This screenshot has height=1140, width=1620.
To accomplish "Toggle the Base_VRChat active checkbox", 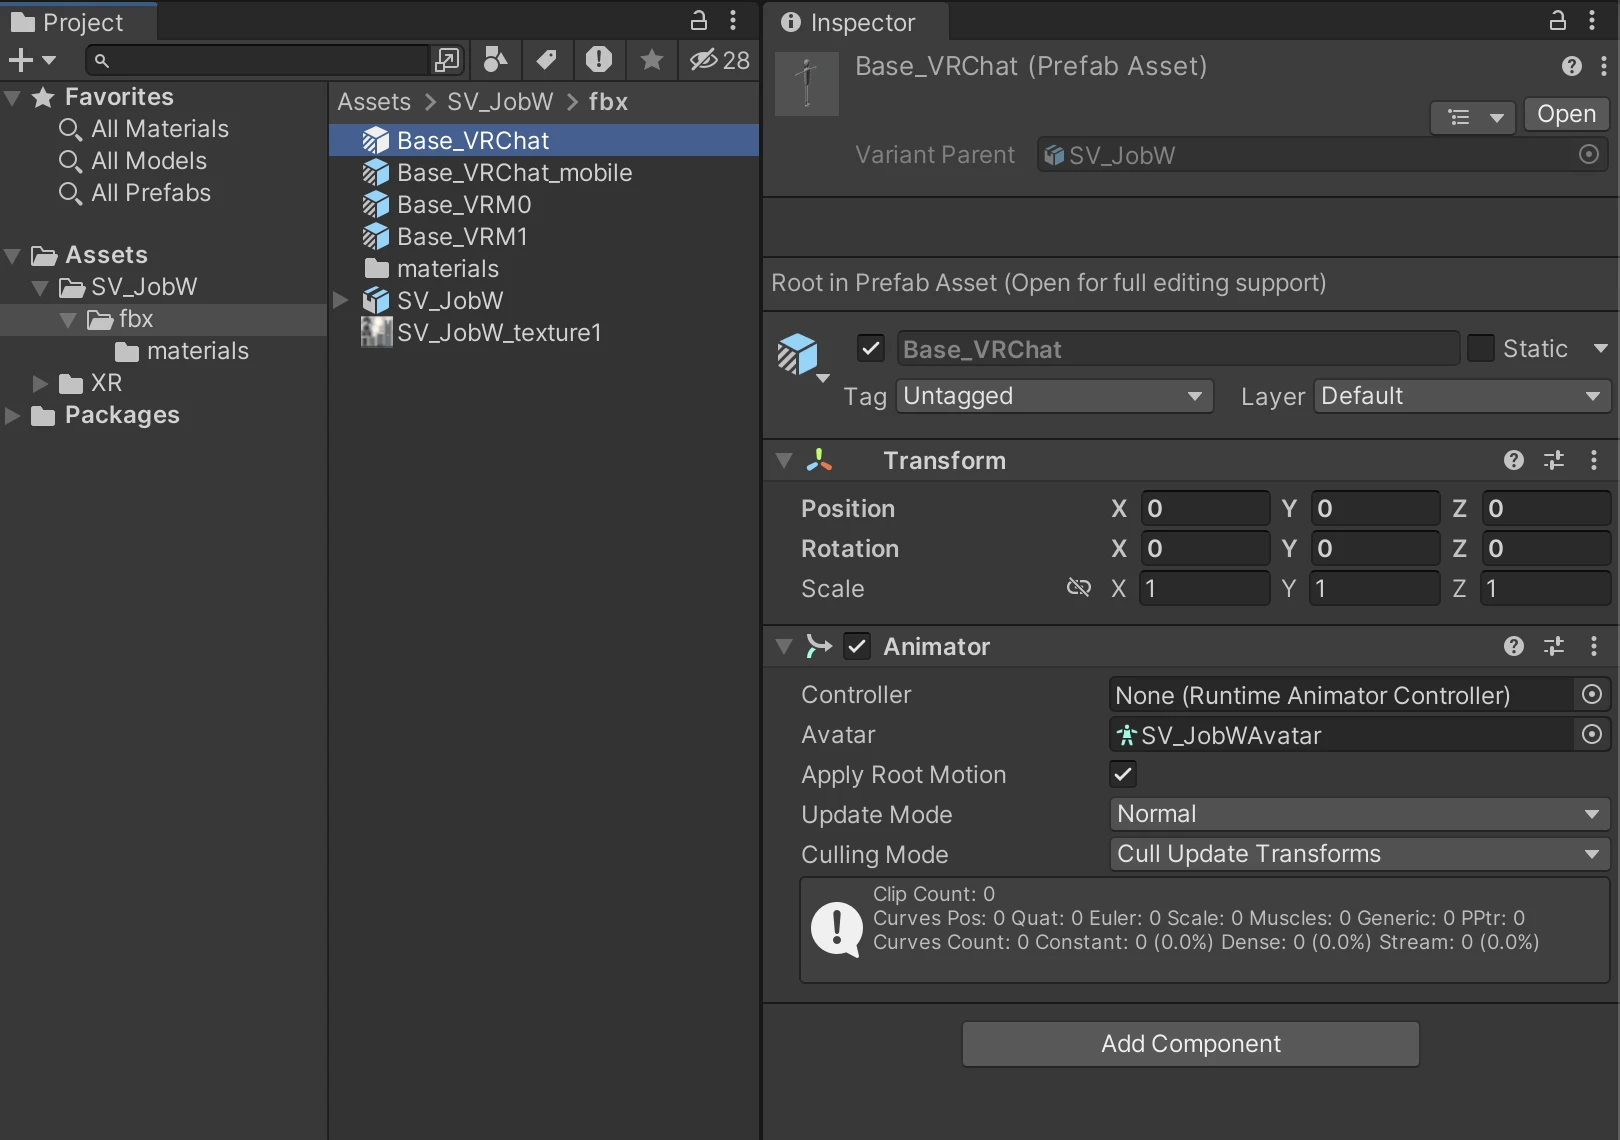I will tap(871, 348).
